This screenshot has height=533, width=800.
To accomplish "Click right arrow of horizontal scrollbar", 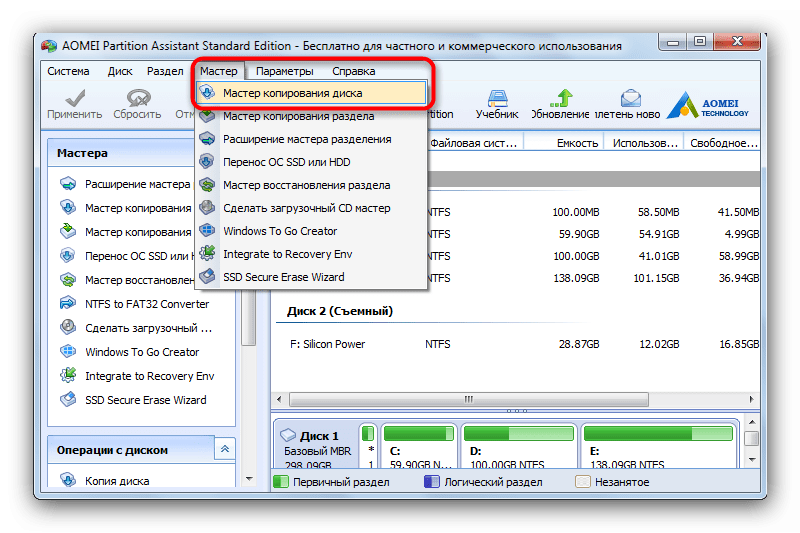I will click(x=752, y=399).
